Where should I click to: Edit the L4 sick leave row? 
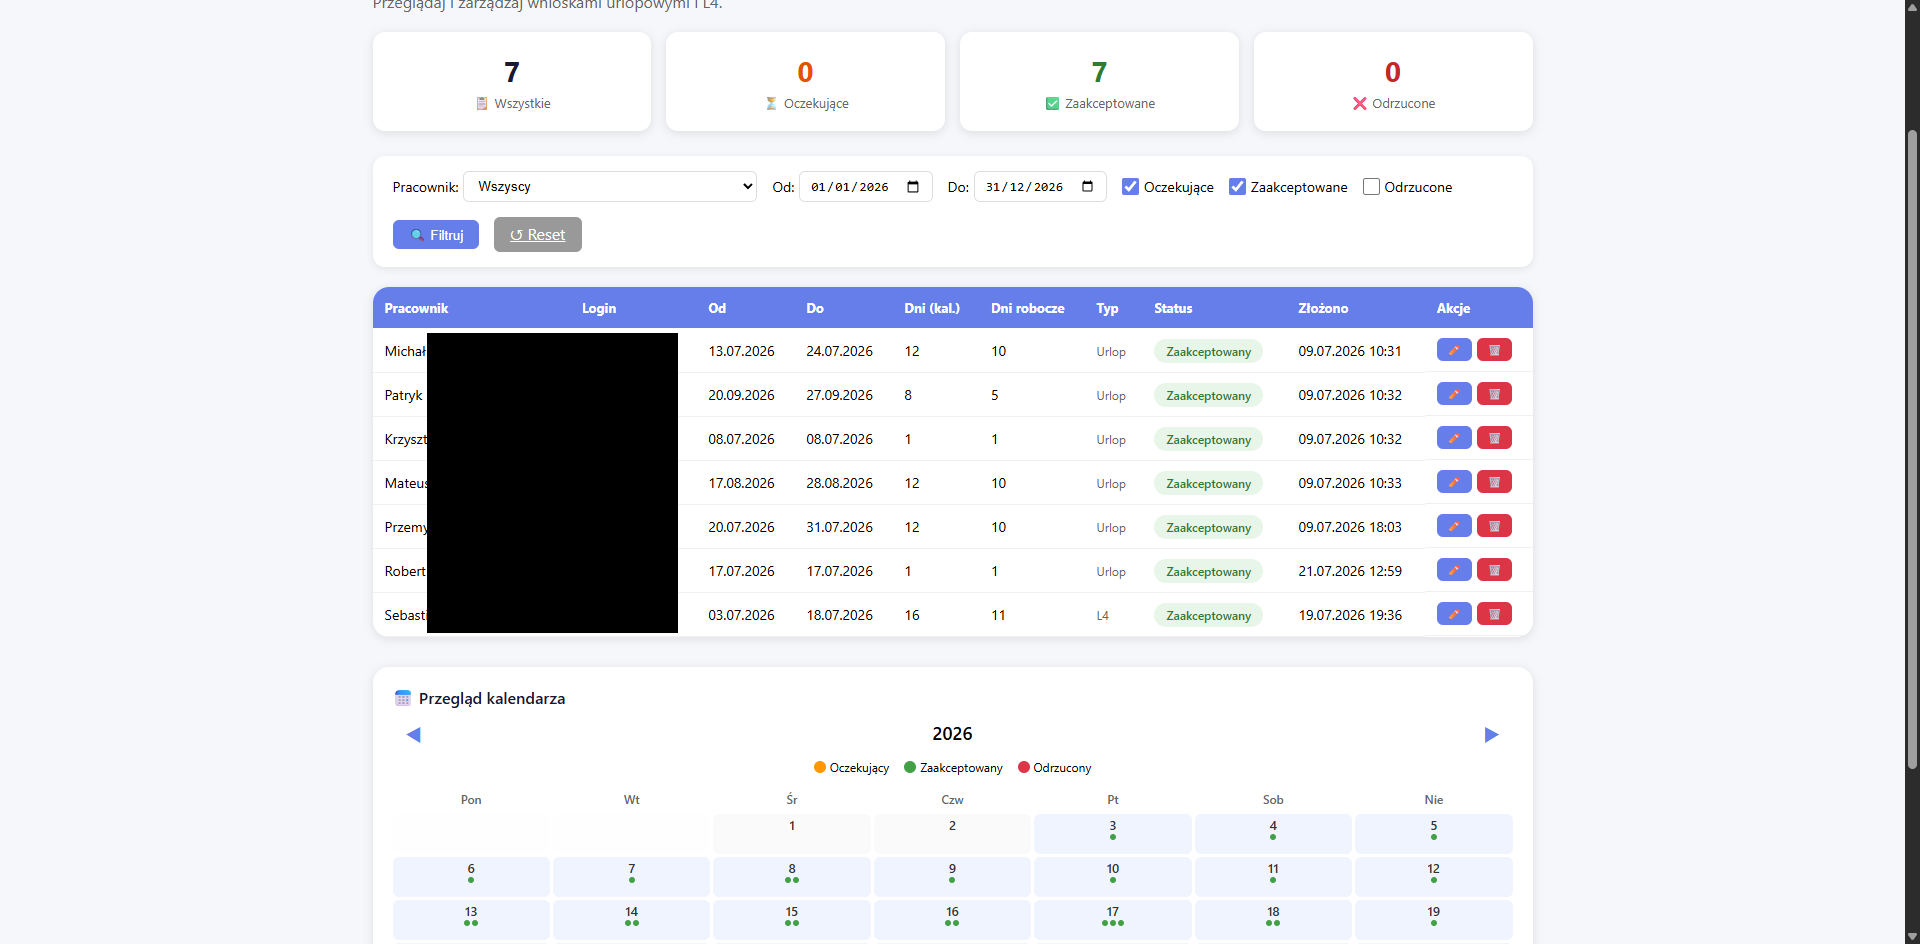coord(1453,614)
